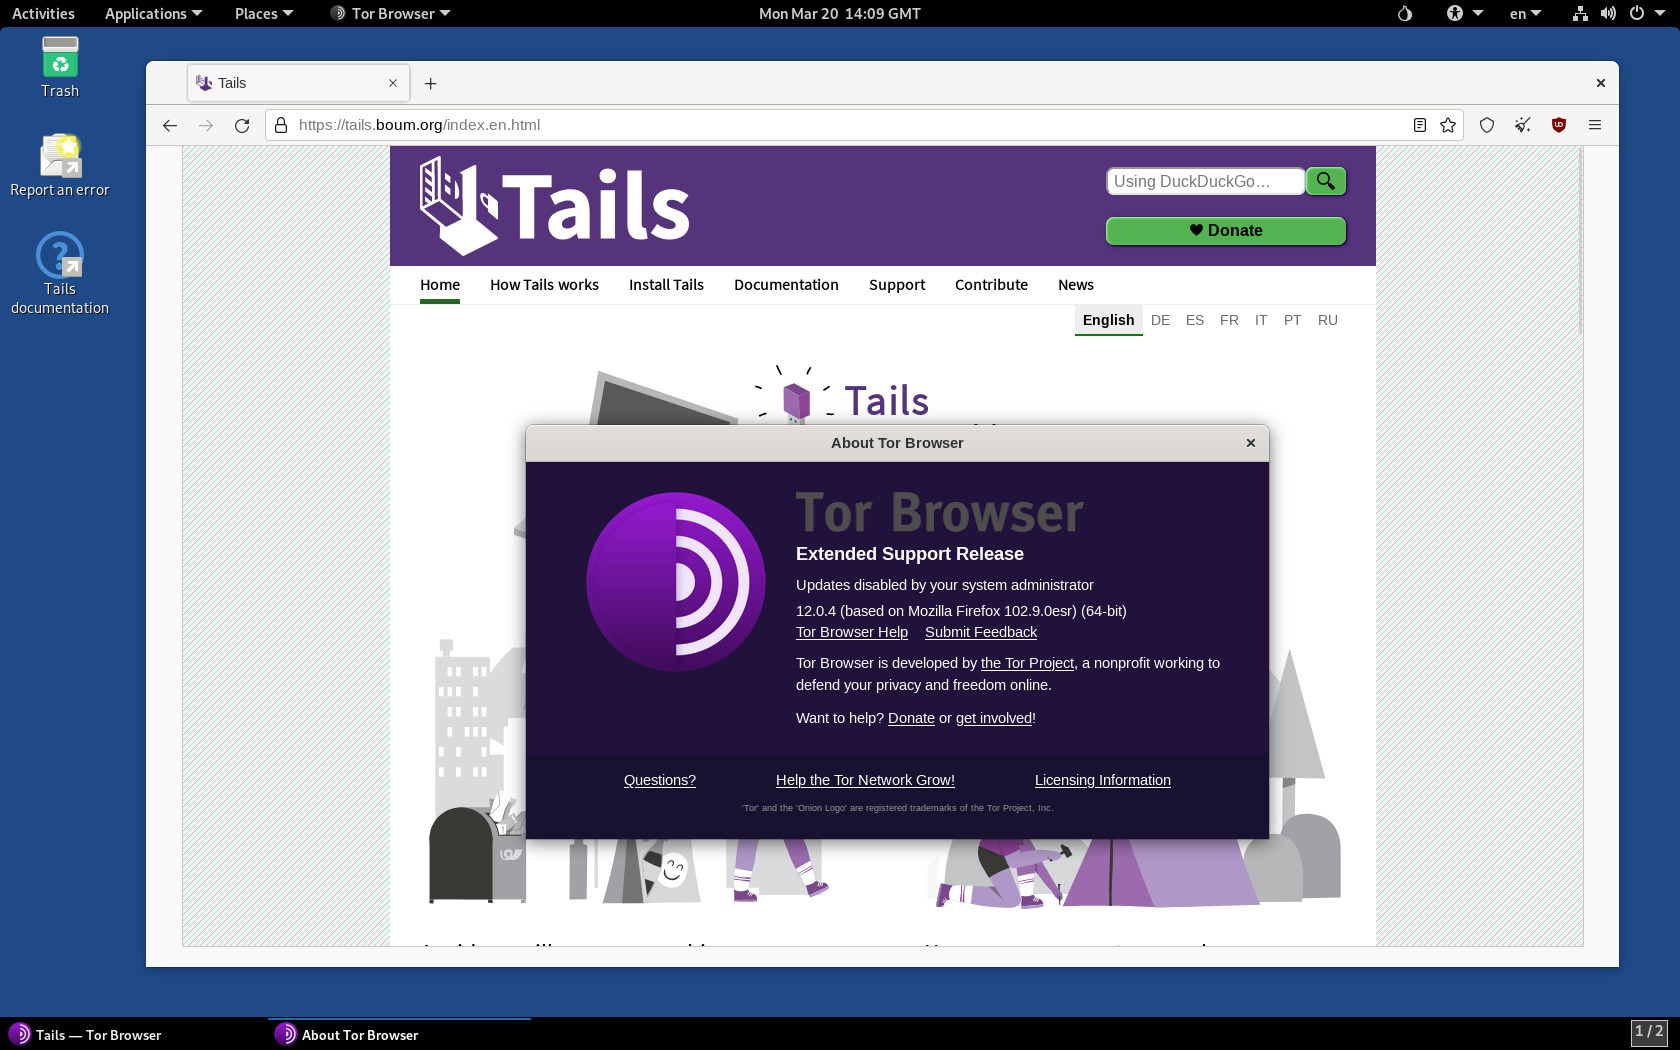Switch language to DE
Screen dimensions: 1680x1050
point(1160,320)
